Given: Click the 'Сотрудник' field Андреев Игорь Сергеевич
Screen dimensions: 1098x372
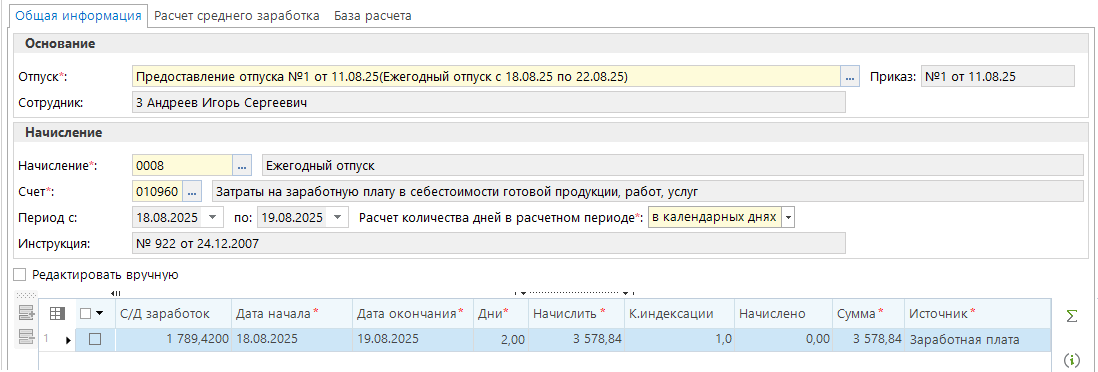Looking at the screenshot, I should pyautogui.click(x=489, y=103).
